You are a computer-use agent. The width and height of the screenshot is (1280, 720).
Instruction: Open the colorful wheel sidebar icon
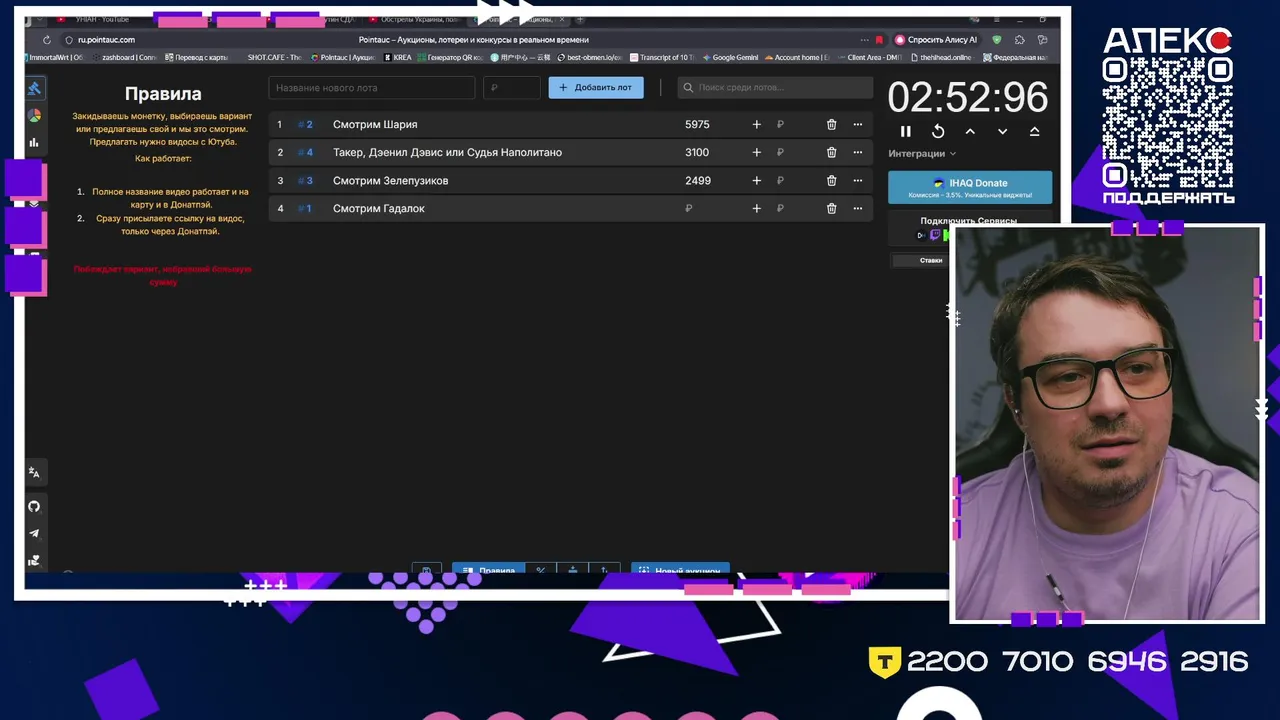pos(34,115)
